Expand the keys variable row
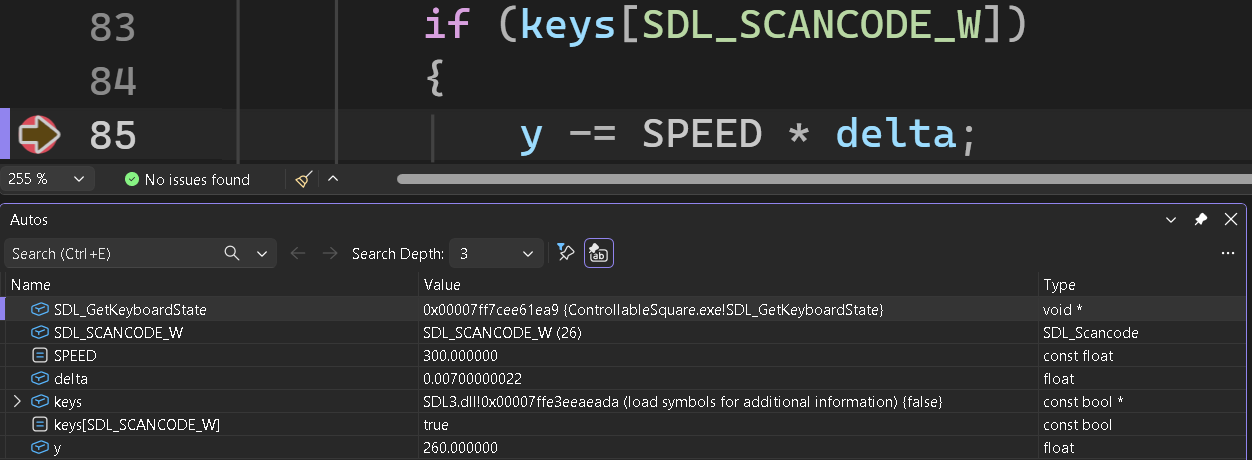 pos(16,401)
